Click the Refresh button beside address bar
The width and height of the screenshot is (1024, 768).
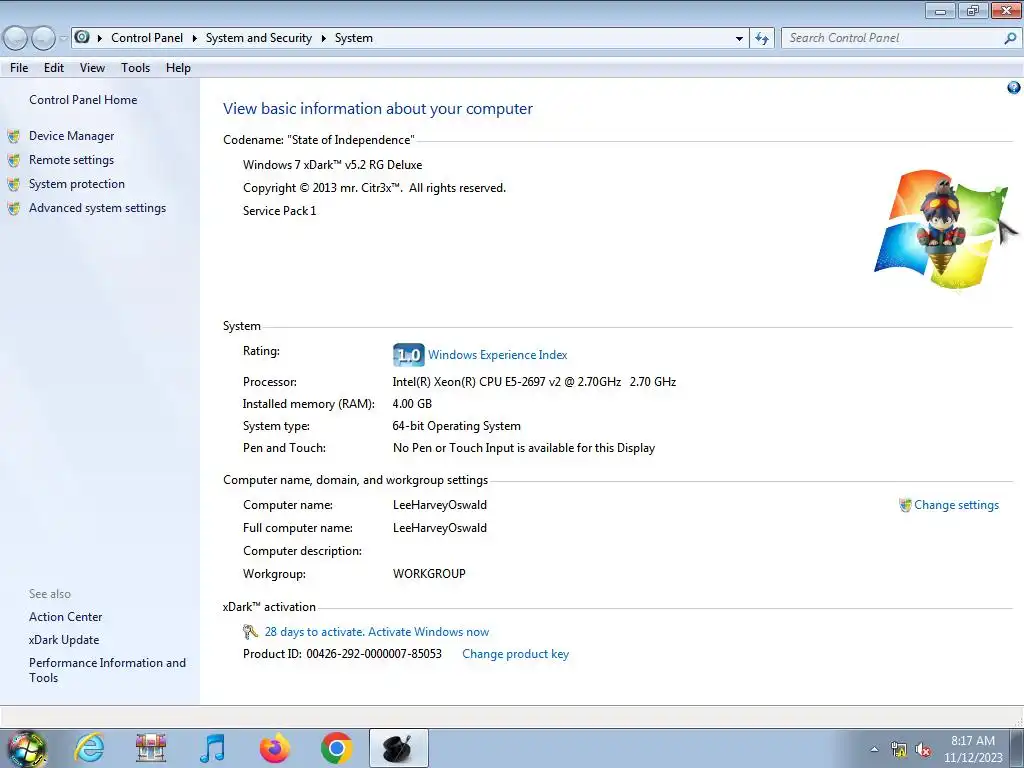(x=762, y=39)
